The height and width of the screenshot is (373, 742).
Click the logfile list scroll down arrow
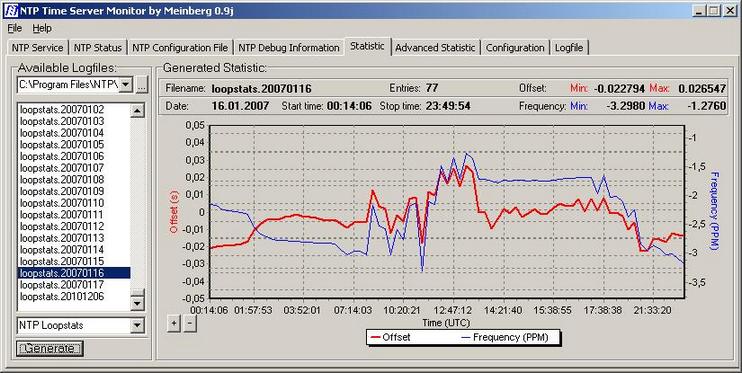click(137, 303)
